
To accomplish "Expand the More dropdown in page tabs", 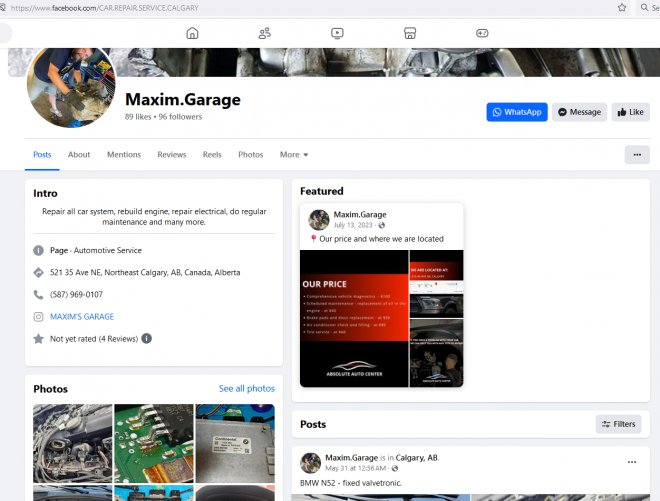I will 294,155.
